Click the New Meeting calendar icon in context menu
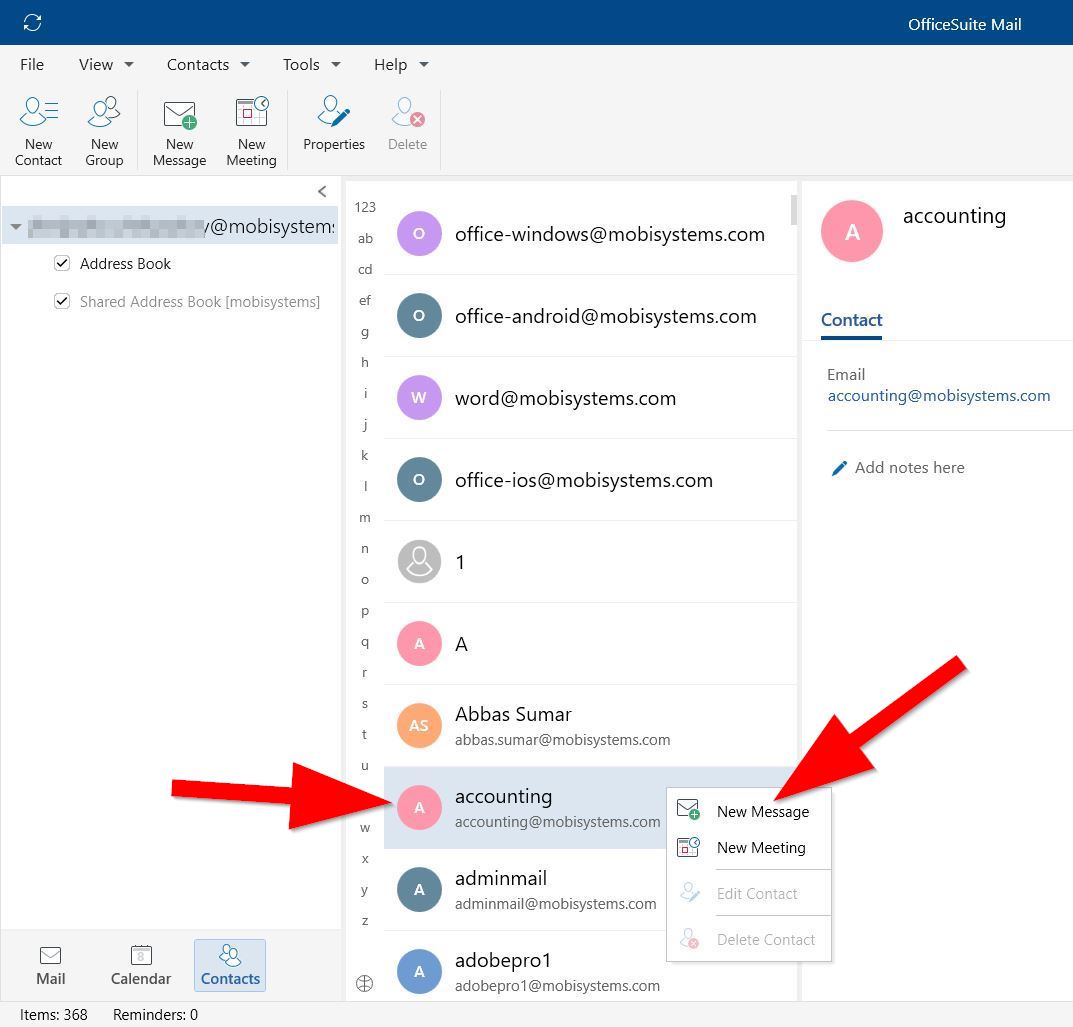 [x=688, y=847]
